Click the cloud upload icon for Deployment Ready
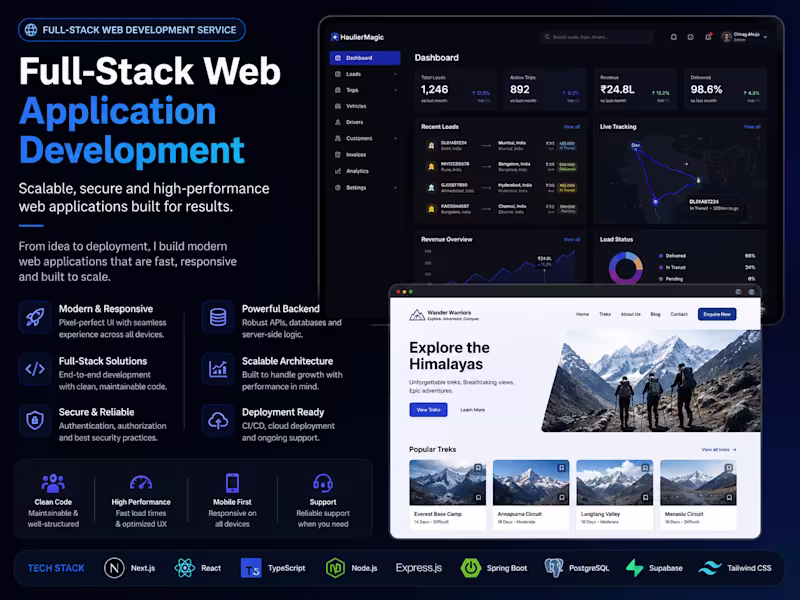 [218, 420]
